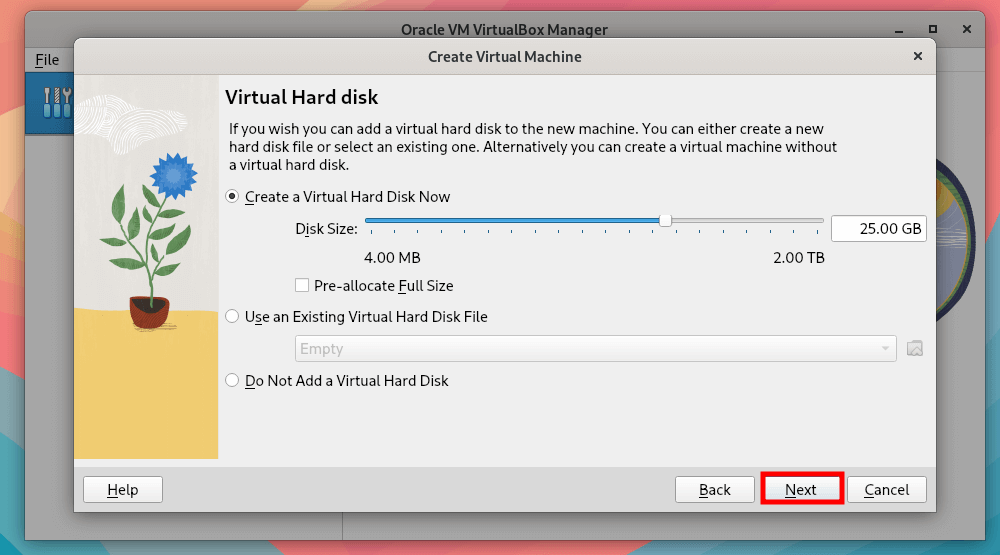Cancel the virtual machine wizard
Screen dimensions: 1000x555
pyautogui.click(x=887, y=490)
